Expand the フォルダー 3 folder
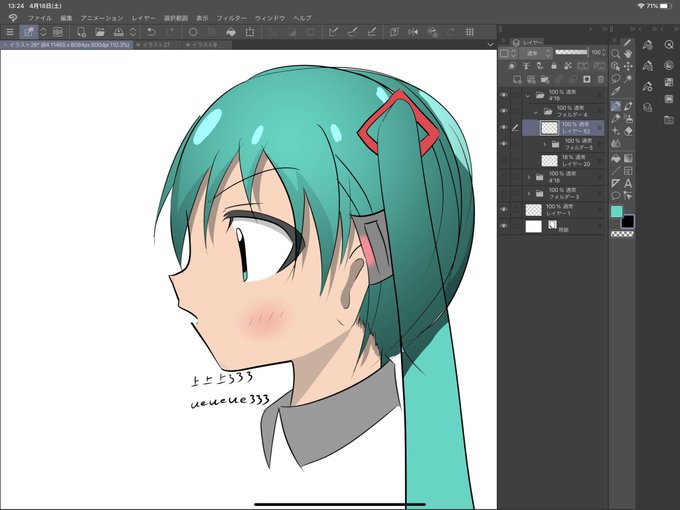The width and height of the screenshot is (680, 510). [x=529, y=193]
